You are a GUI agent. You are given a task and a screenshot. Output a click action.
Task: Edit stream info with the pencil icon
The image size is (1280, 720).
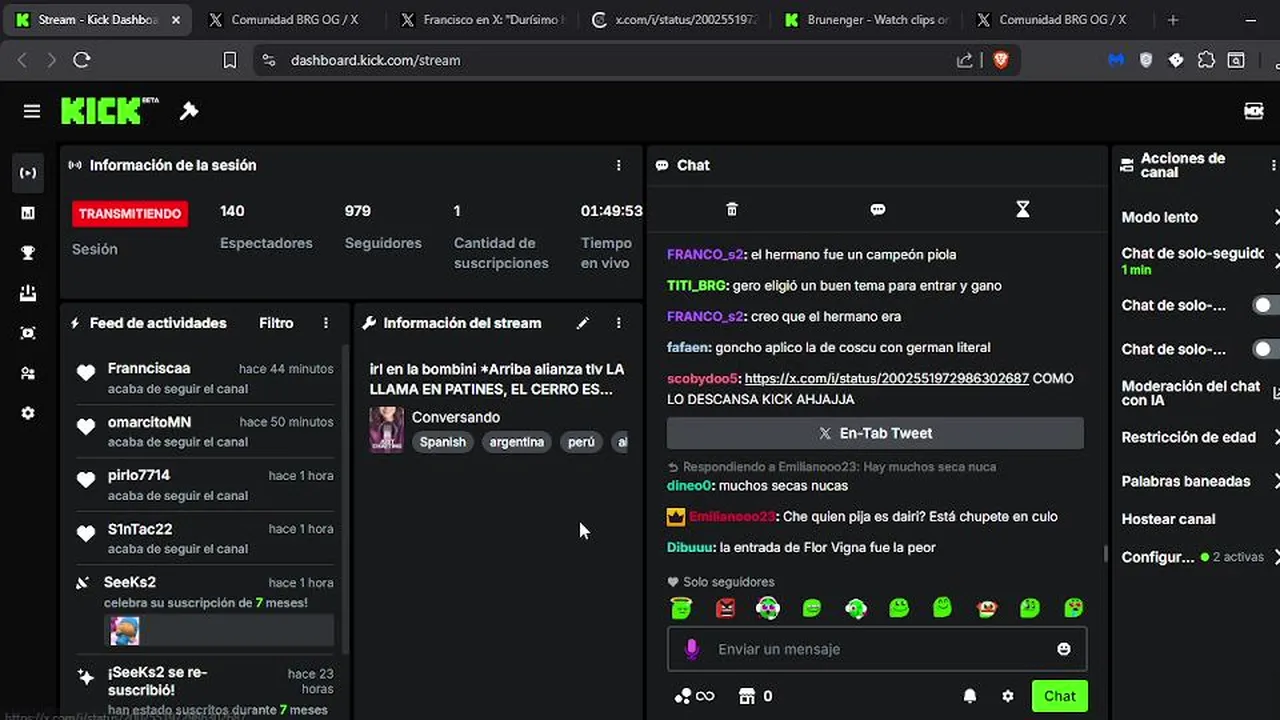click(583, 323)
